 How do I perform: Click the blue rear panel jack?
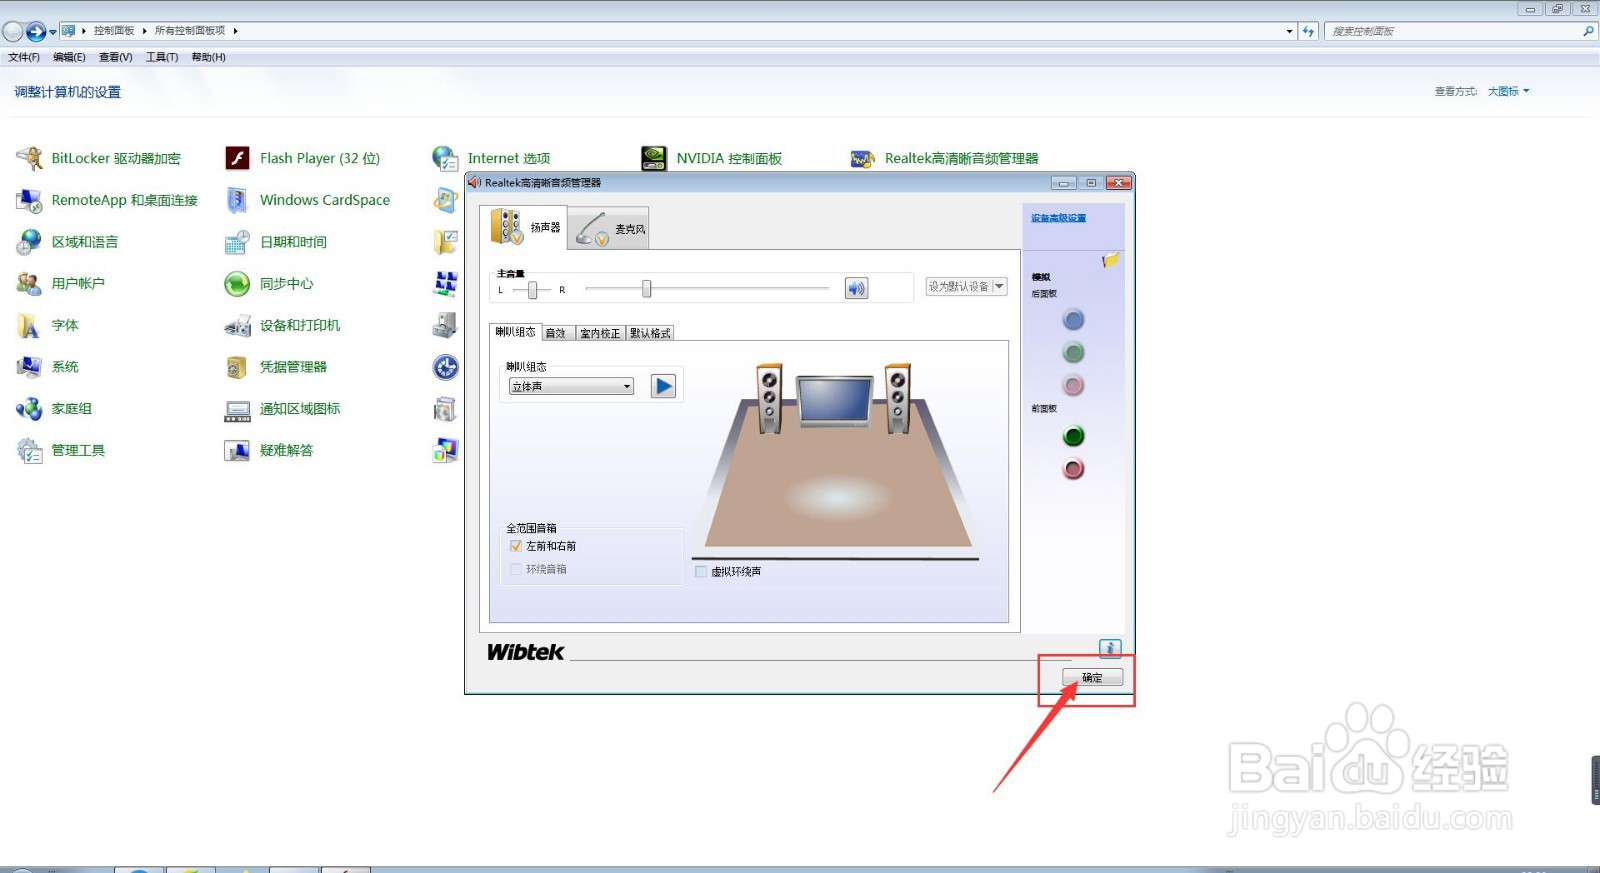point(1073,320)
